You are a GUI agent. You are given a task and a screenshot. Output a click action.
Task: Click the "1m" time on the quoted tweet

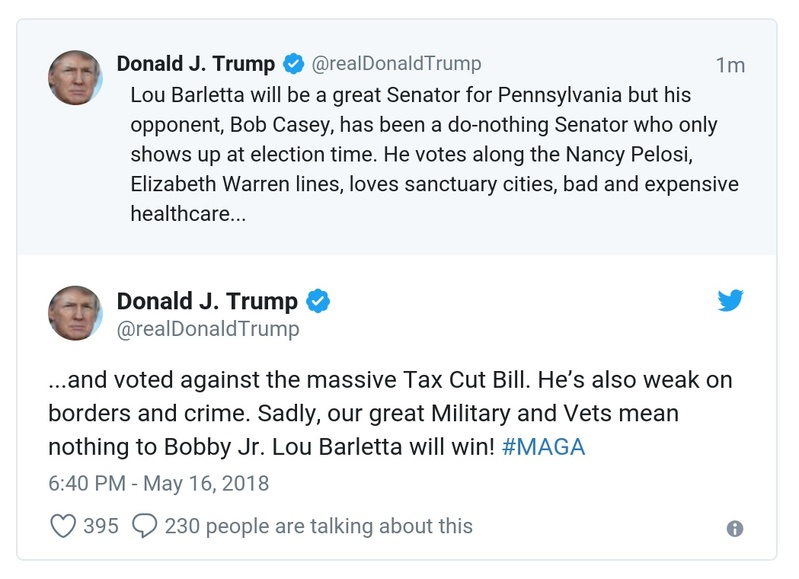tap(730, 65)
